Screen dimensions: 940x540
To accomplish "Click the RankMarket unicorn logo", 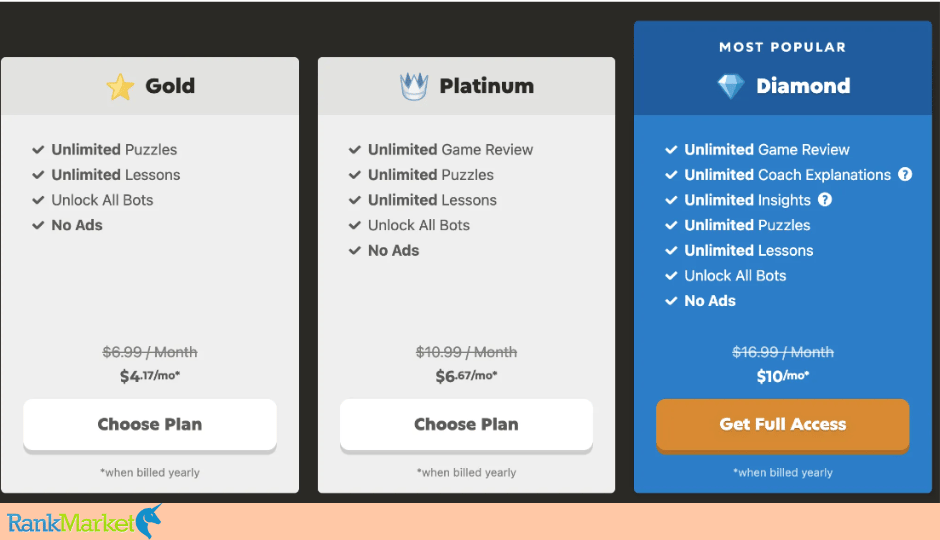I will 85,522.
